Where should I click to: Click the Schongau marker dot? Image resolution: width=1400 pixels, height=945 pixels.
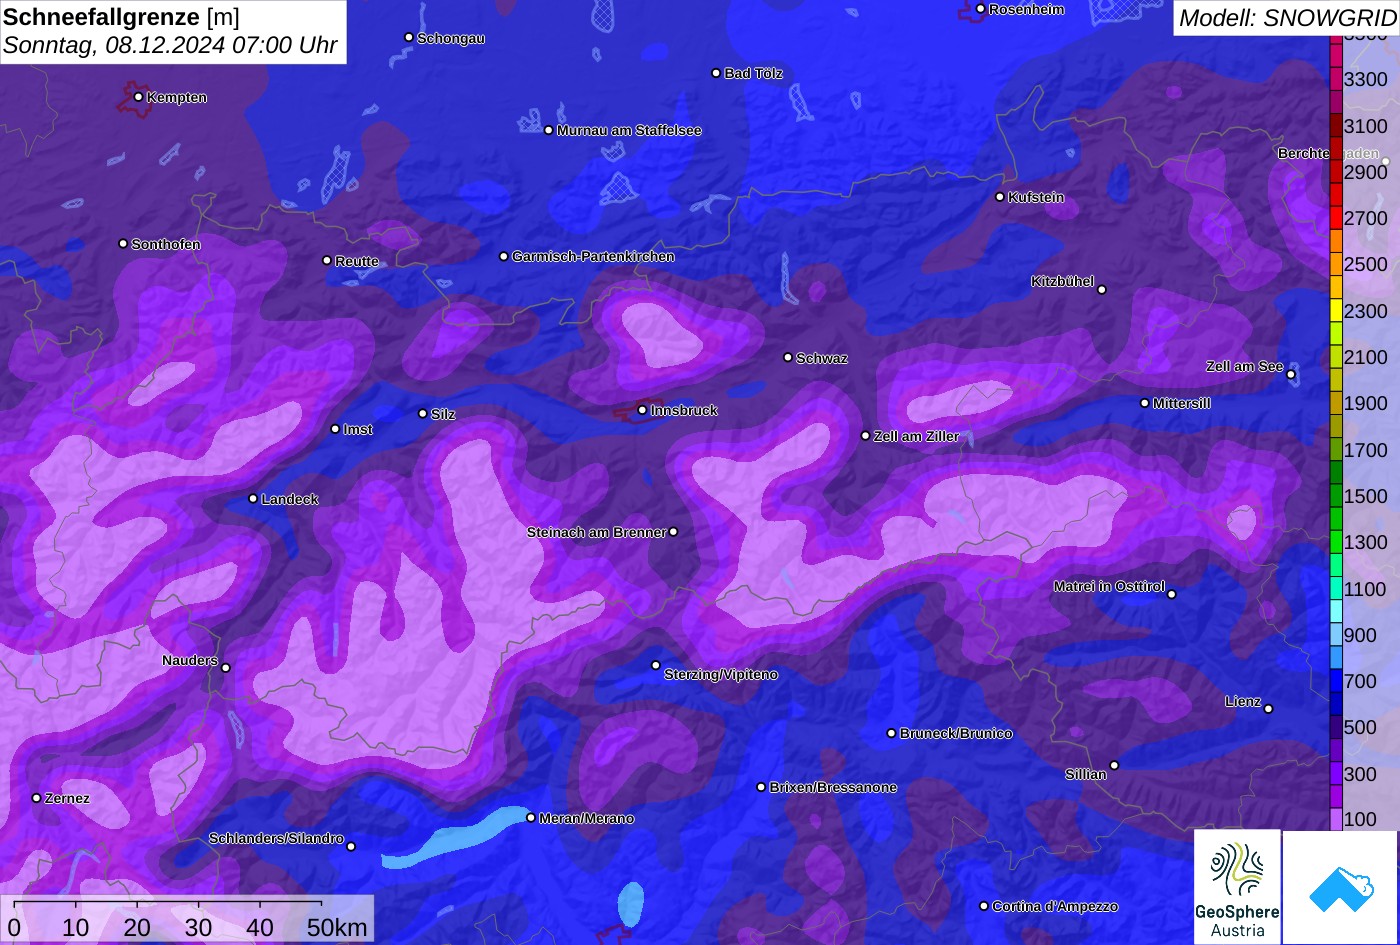(x=408, y=37)
